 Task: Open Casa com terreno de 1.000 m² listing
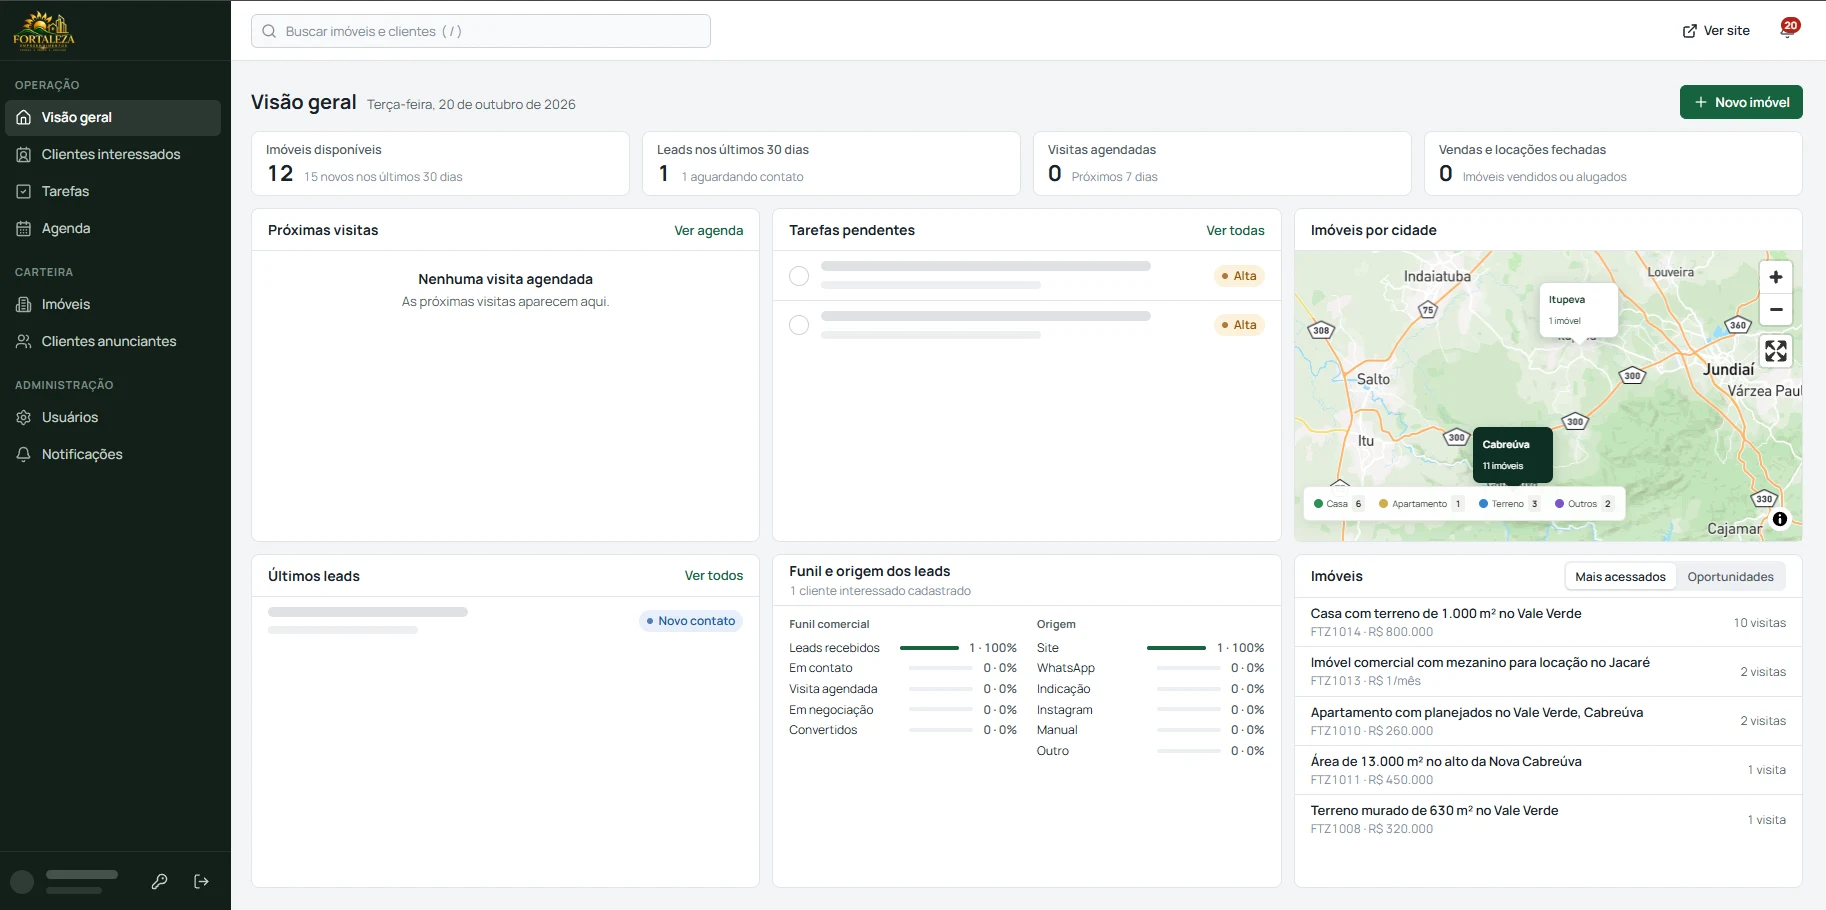click(1548, 622)
